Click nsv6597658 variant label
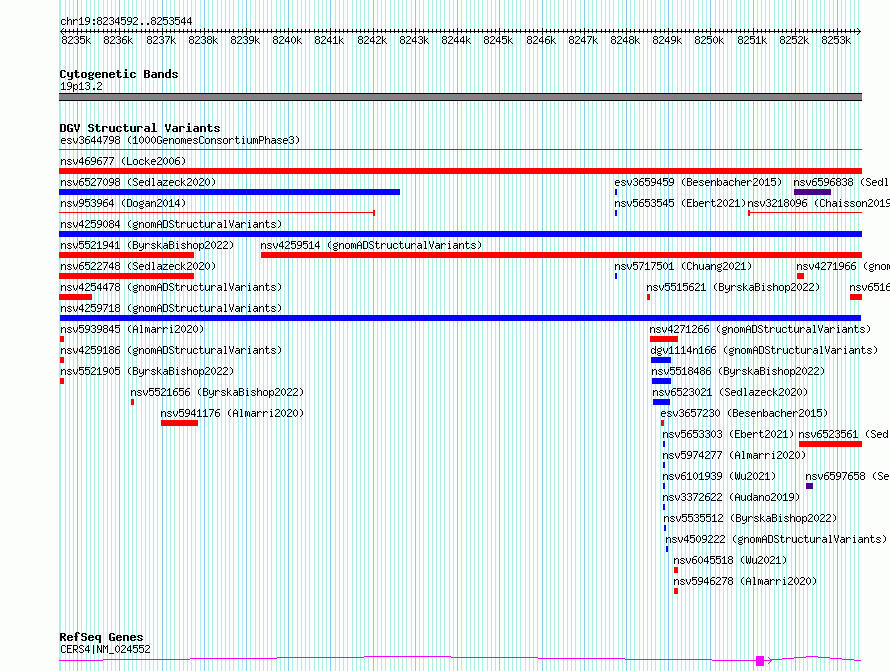 click(x=847, y=476)
